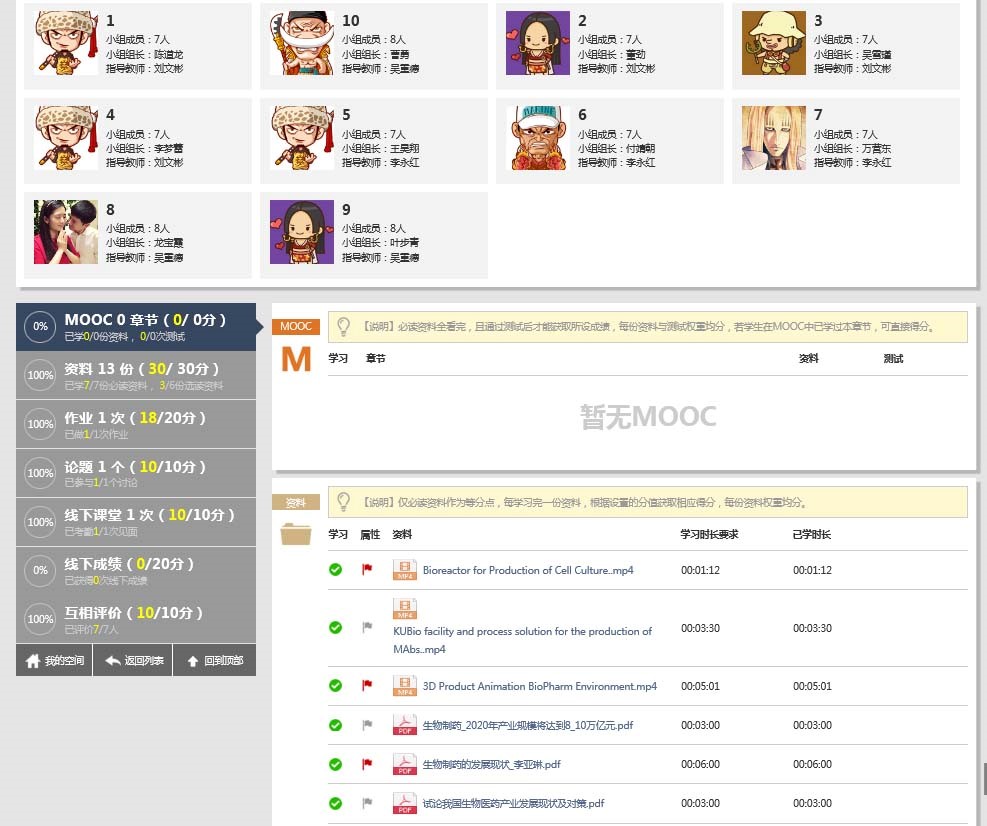Go to 我的空间 home button
This screenshot has height=826, width=987.
tap(54, 661)
